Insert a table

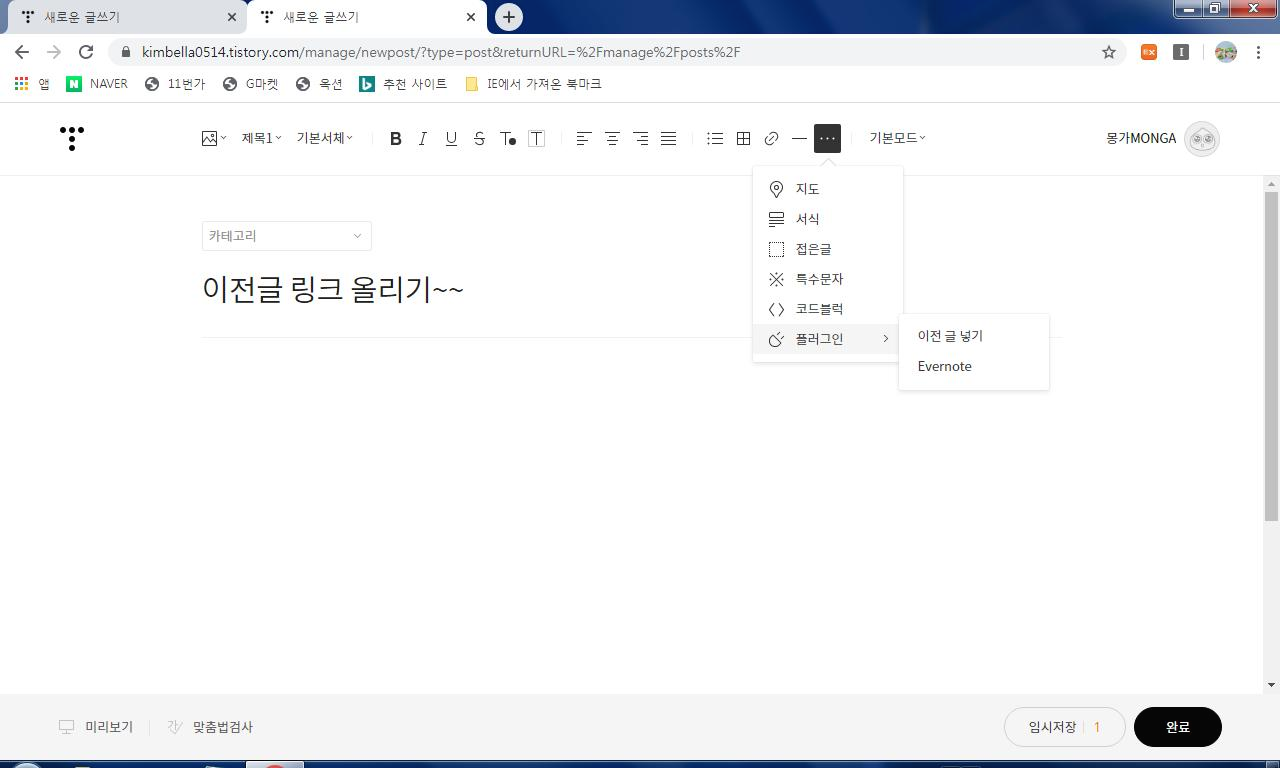point(743,138)
